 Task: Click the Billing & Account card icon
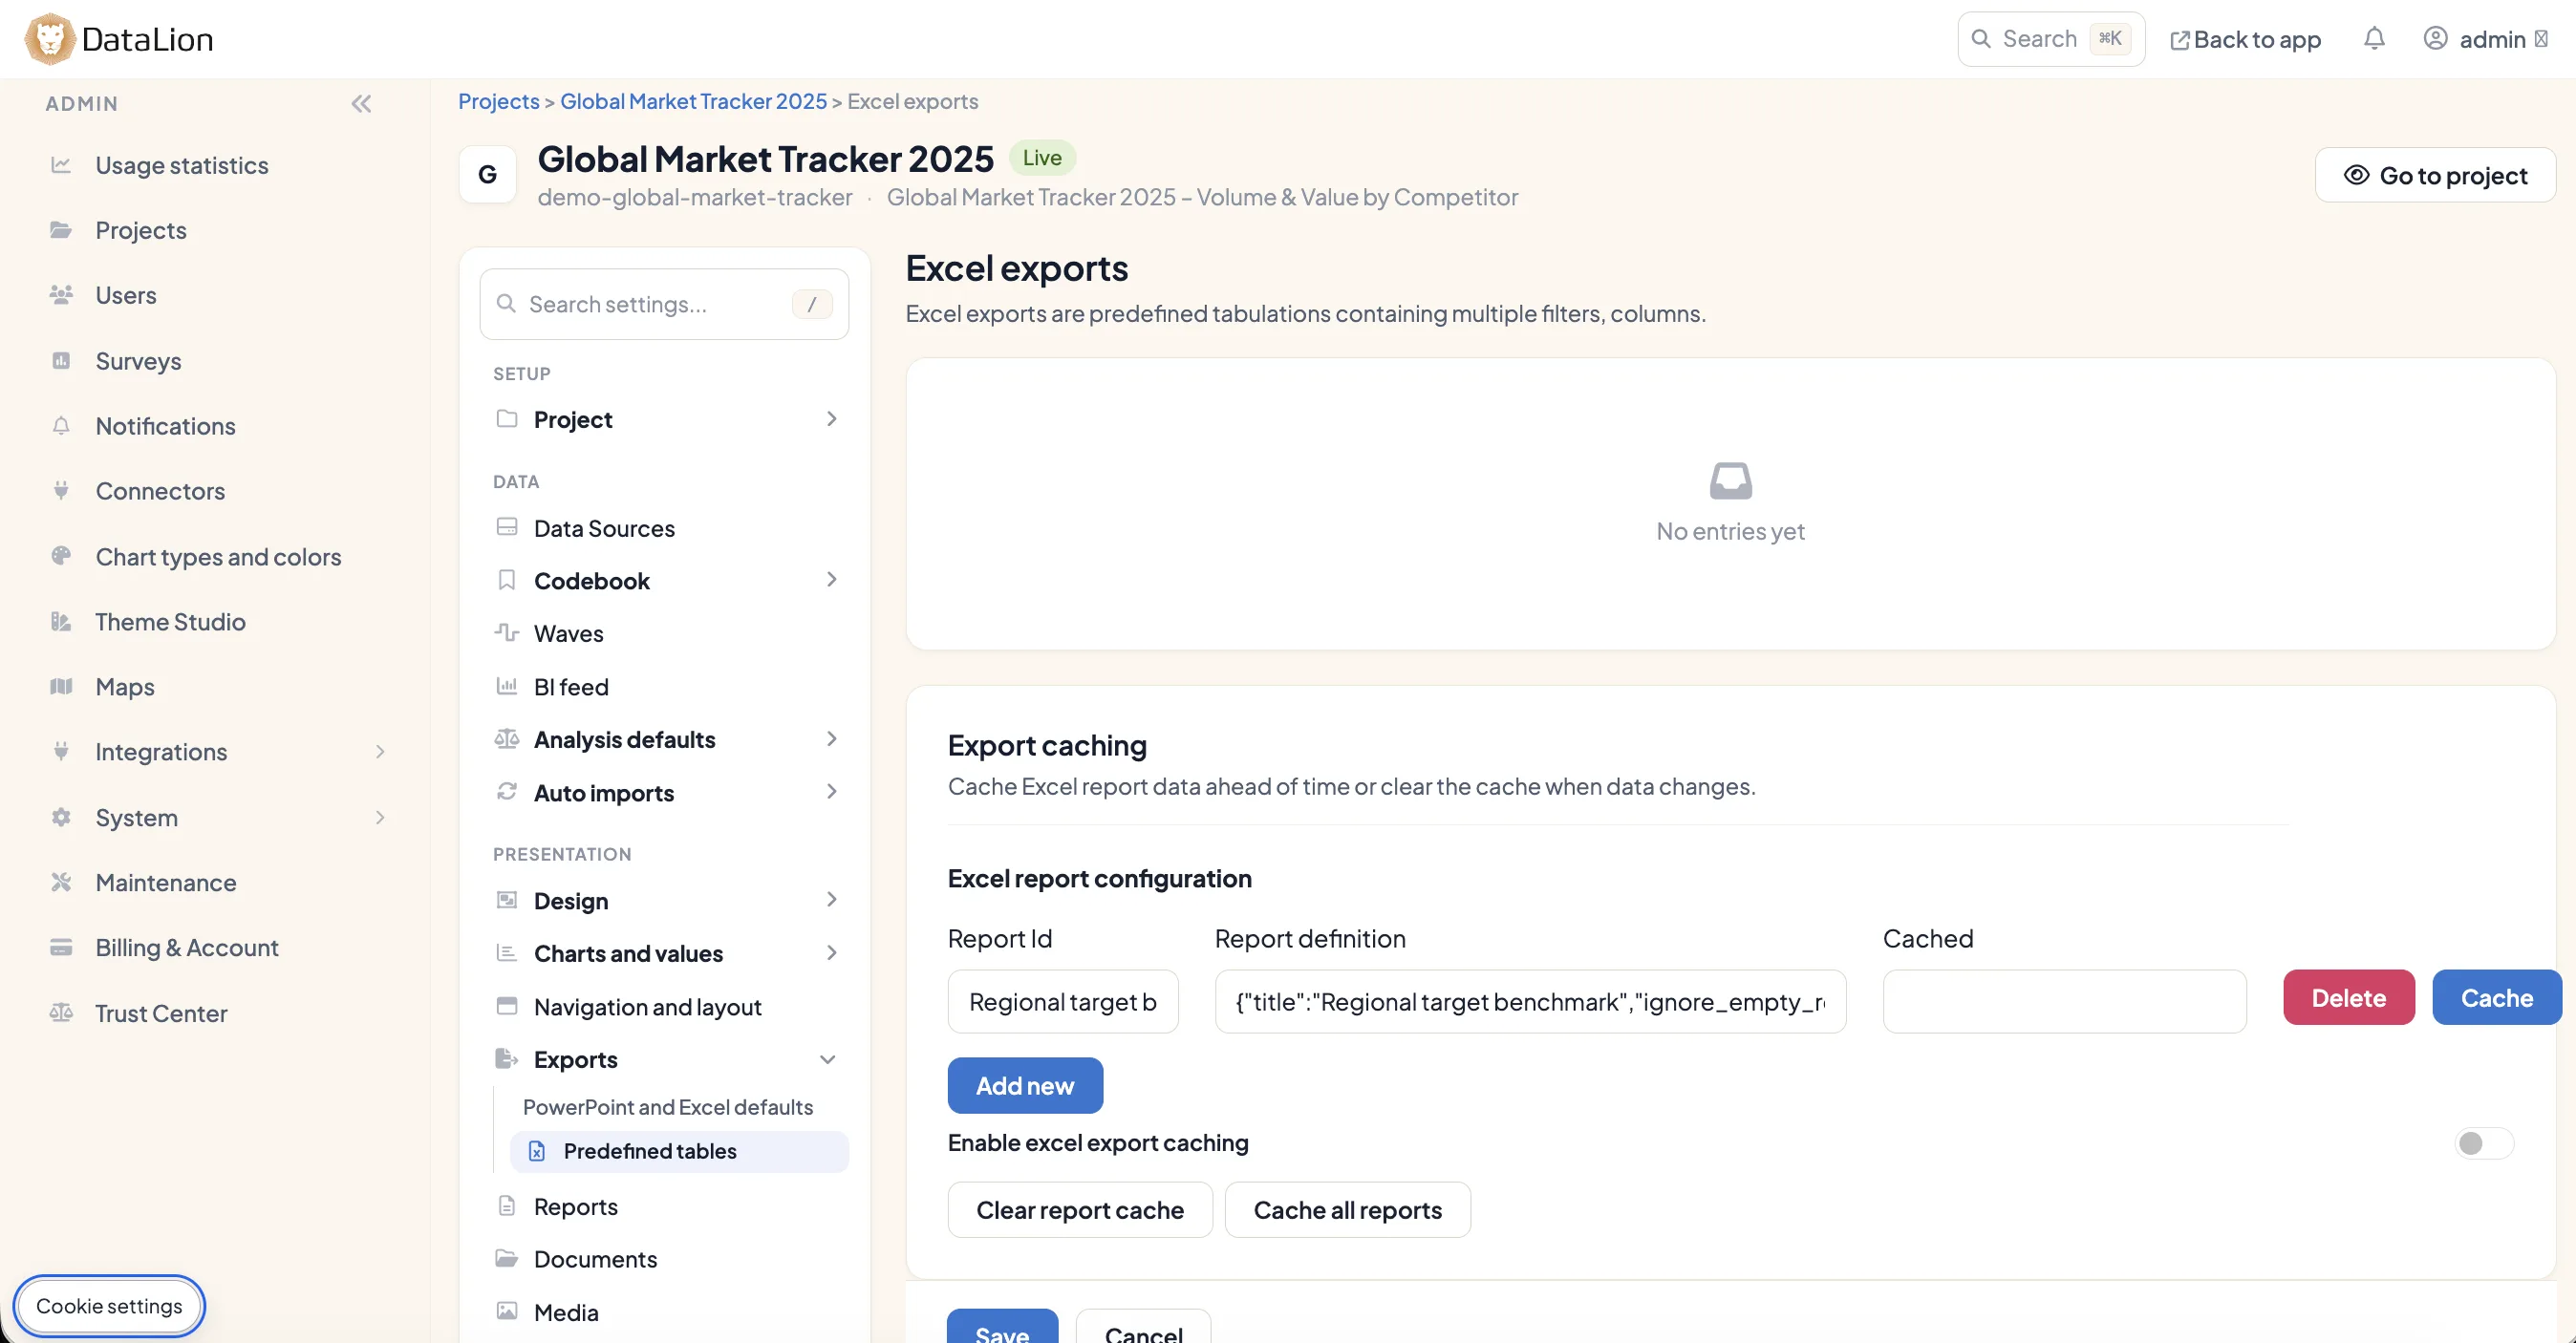61,947
